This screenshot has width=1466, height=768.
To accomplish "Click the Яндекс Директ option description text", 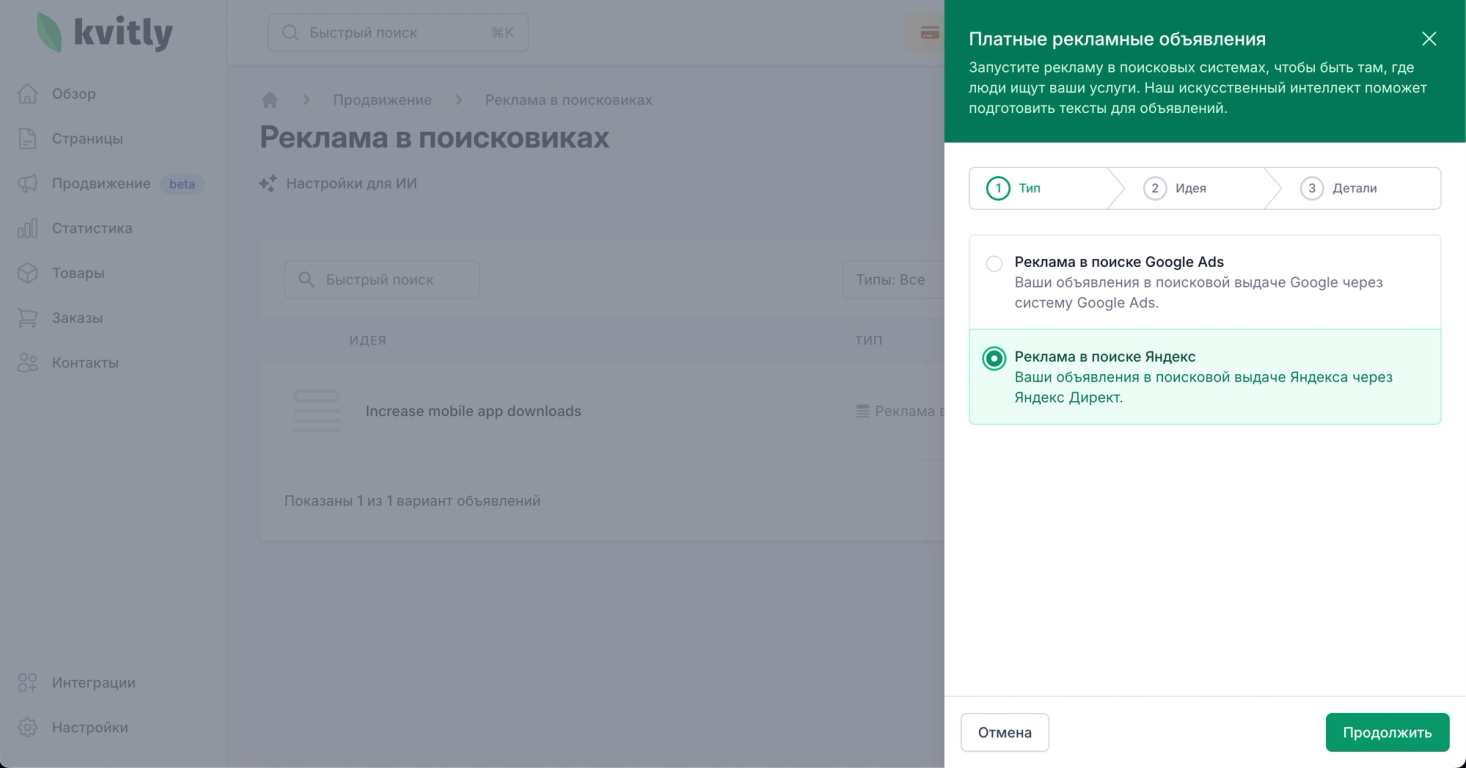I will [x=1203, y=388].
